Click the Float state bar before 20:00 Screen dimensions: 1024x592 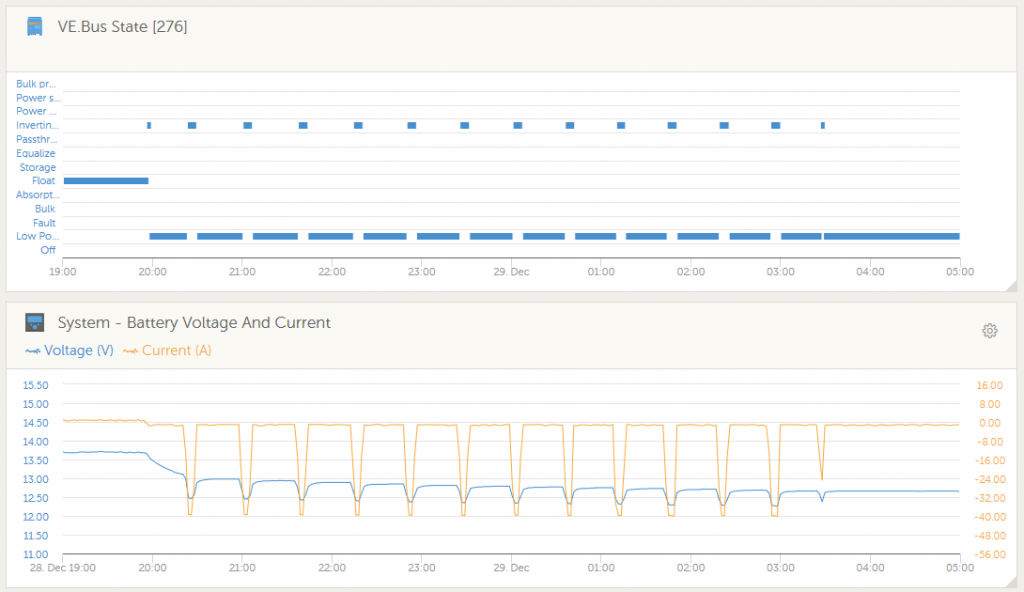pos(105,181)
